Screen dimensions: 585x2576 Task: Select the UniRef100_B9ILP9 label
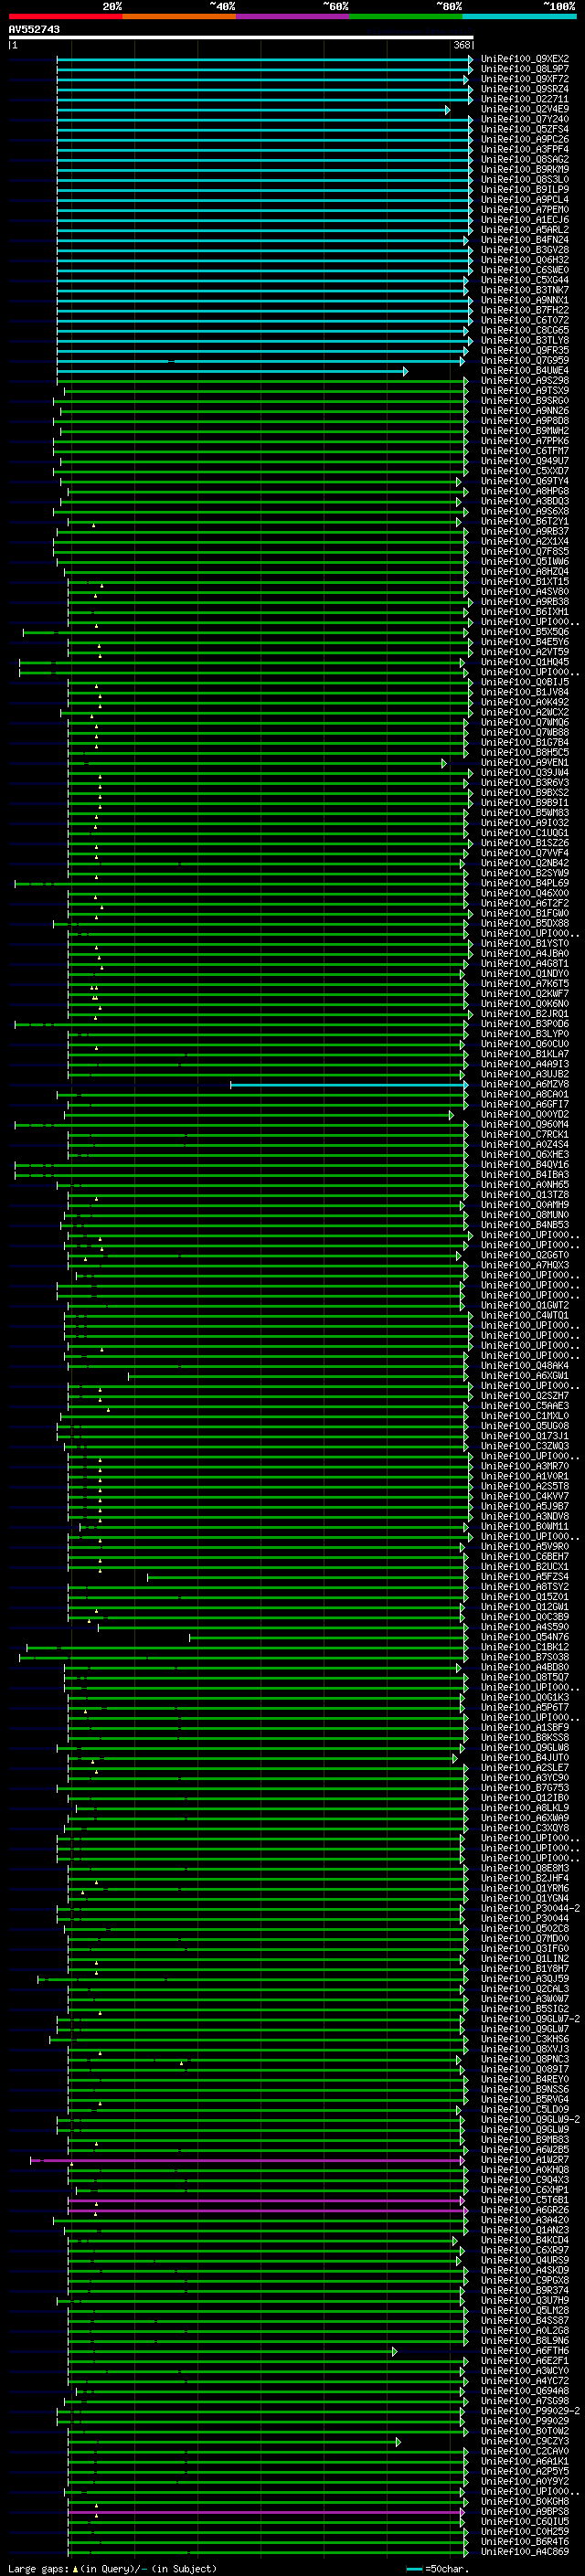click(525, 190)
